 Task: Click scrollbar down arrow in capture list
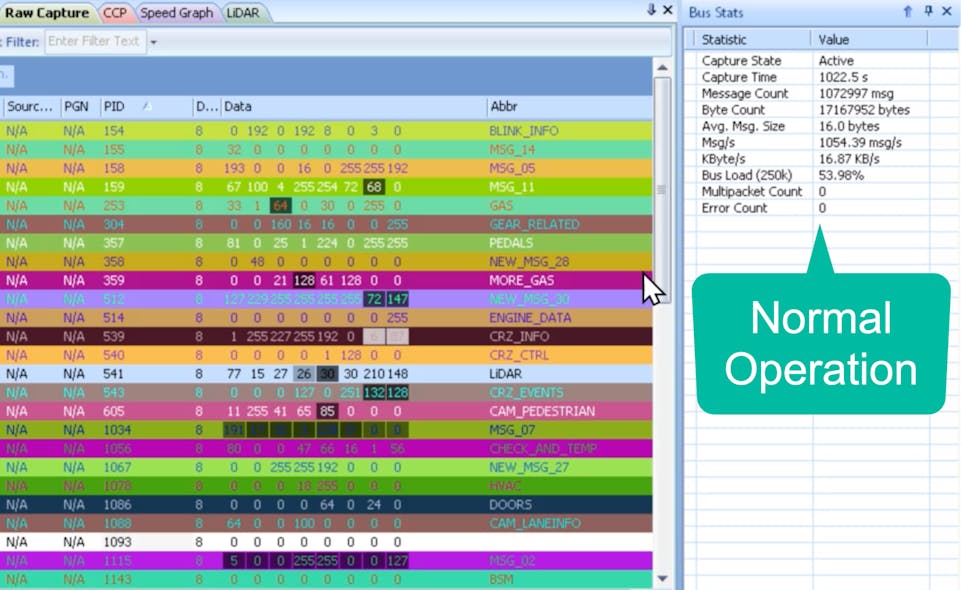pos(662,578)
